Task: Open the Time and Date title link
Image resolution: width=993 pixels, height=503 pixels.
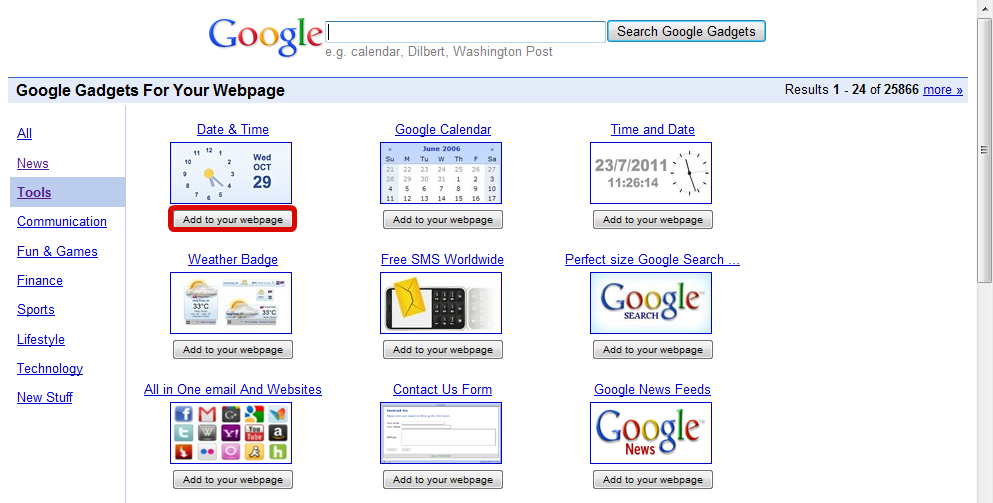Action: point(652,130)
